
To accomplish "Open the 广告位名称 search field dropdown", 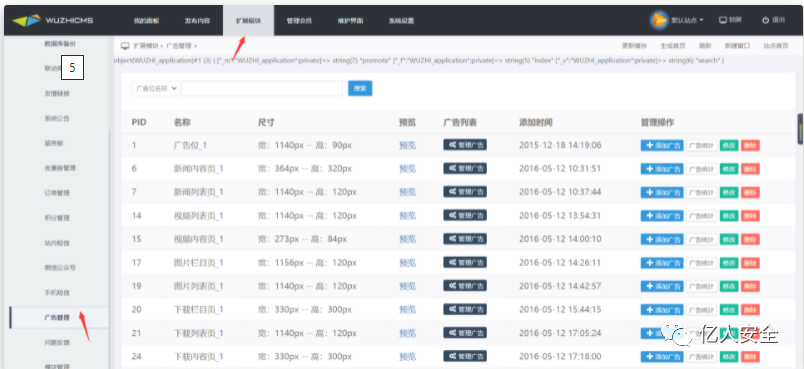I will coord(155,88).
